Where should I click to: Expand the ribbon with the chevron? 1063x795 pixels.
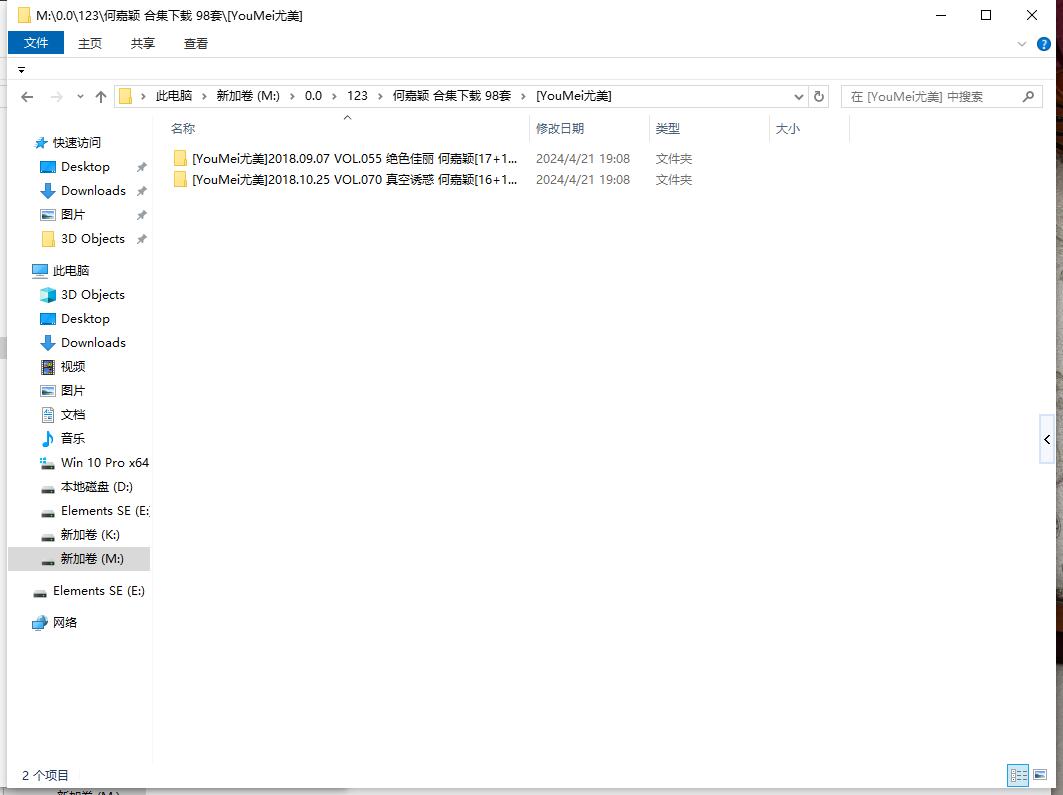(x=1022, y=44)
